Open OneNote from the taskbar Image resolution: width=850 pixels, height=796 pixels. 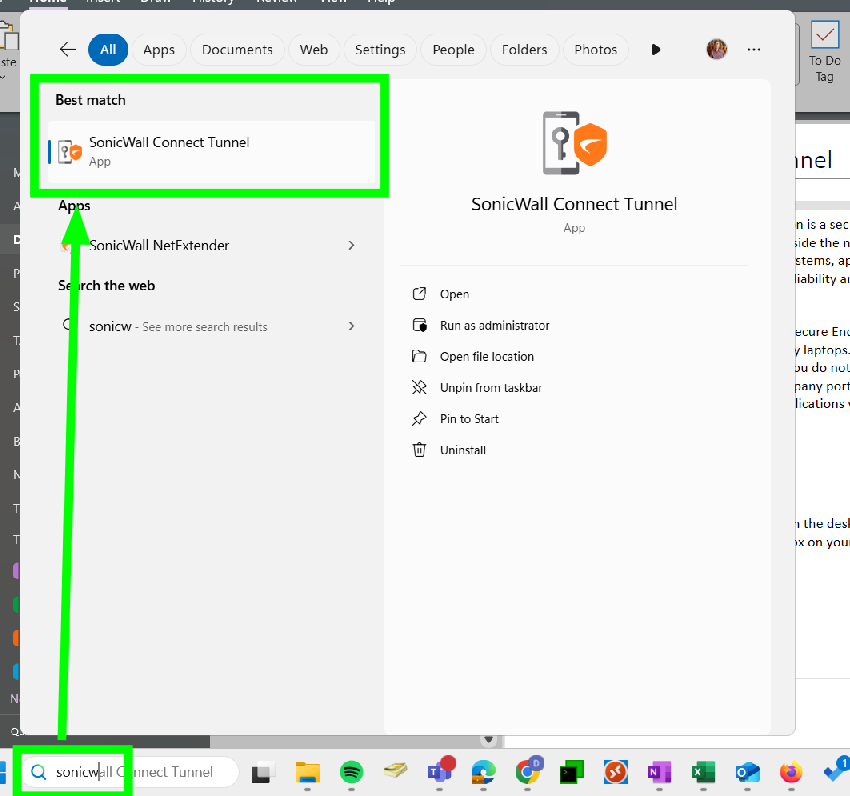click(x=659, y=772)
